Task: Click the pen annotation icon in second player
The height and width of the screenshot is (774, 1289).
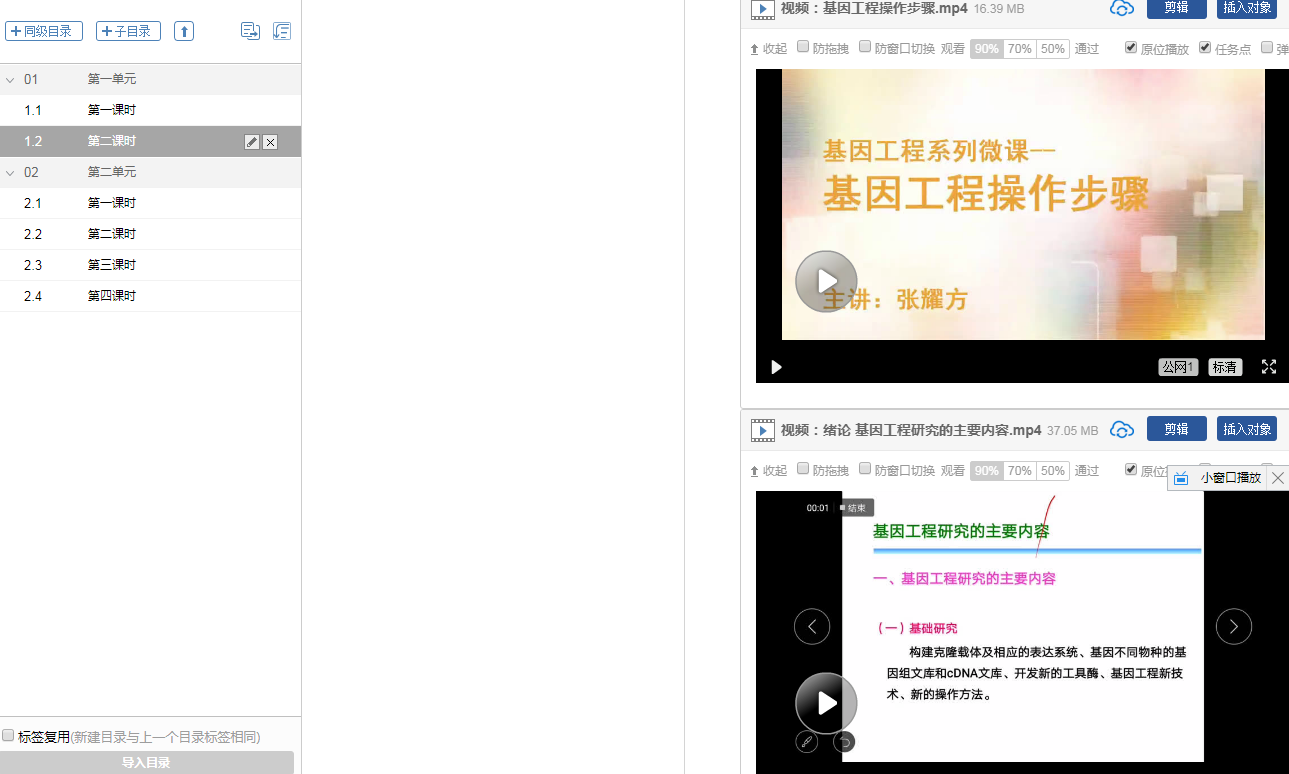Action: 806,742
